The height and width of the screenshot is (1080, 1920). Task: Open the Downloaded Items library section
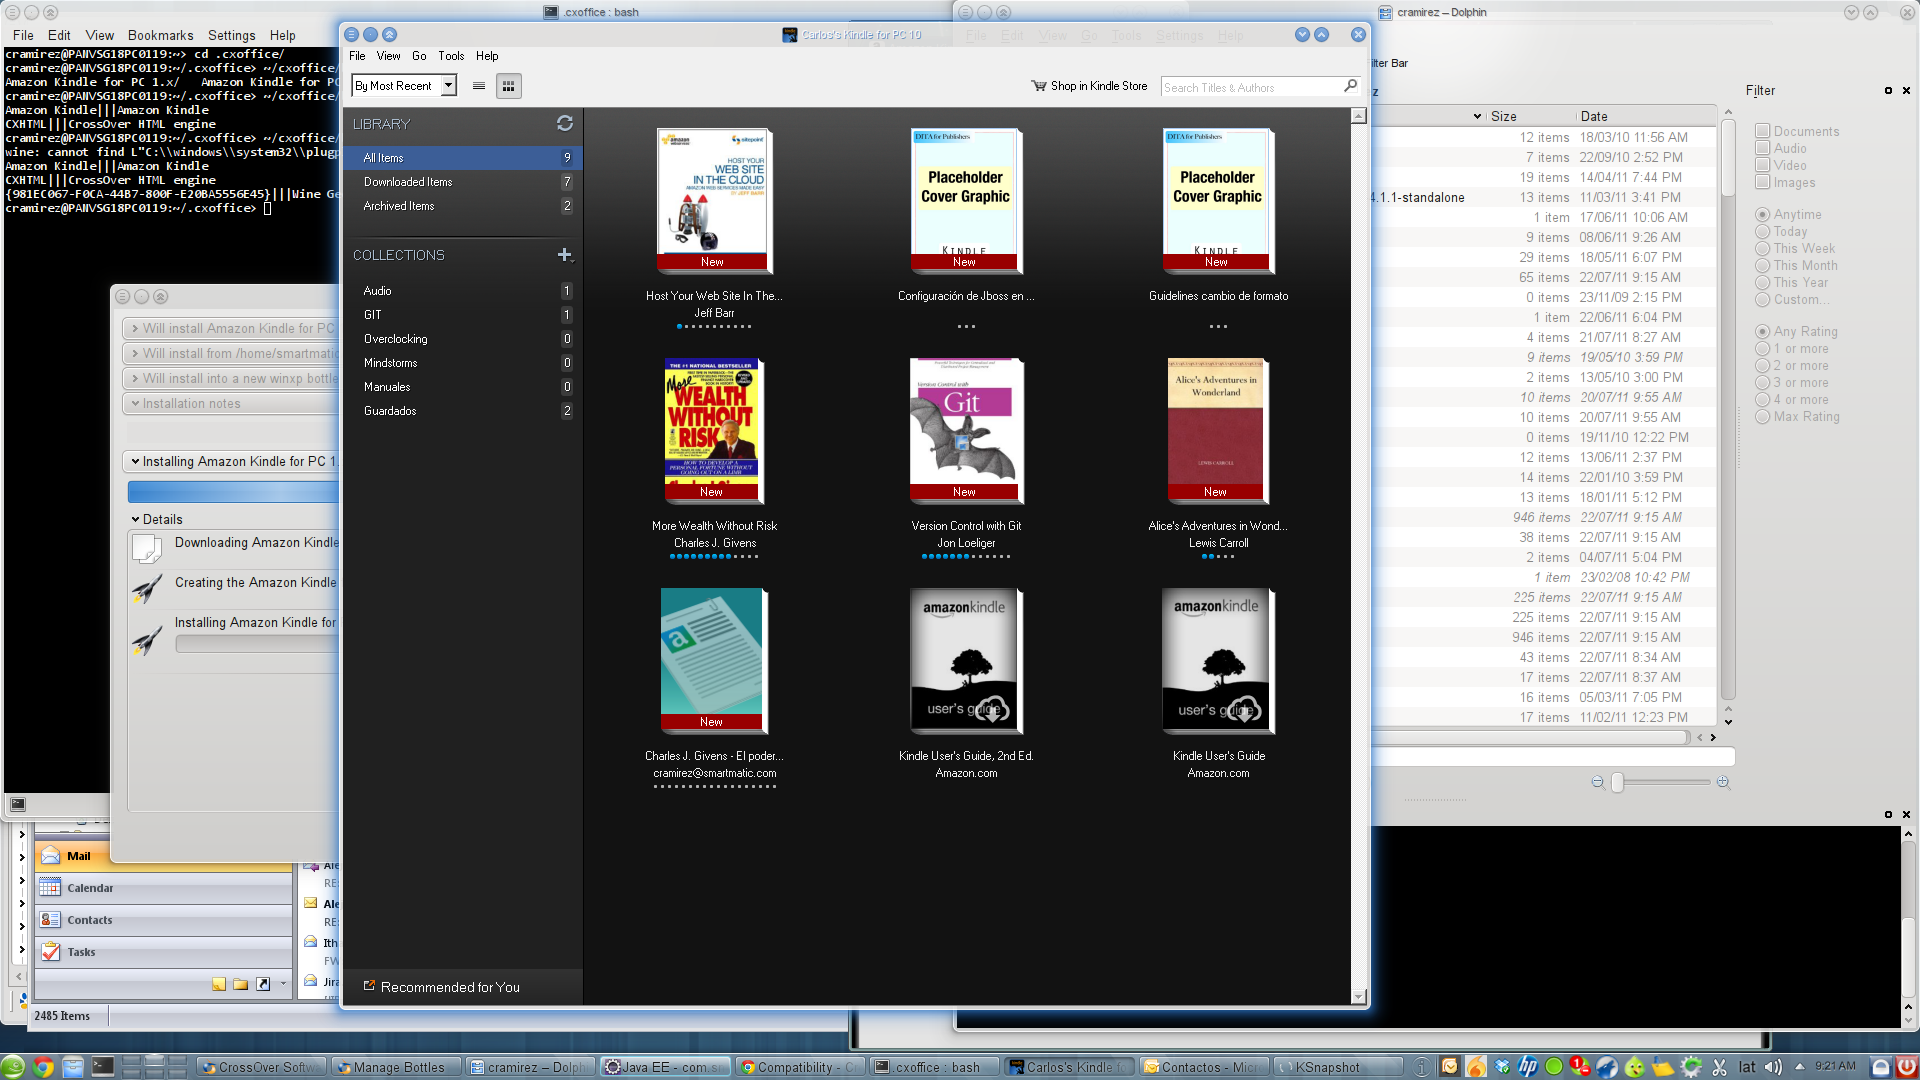(x=407, y=181)
